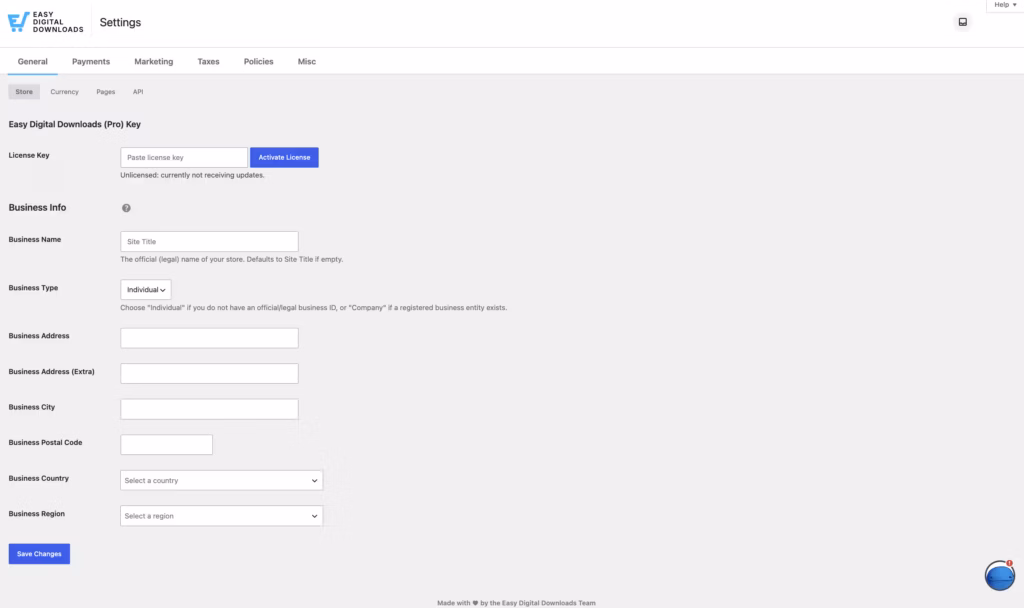
Task: Click the Save Changes button
Action: [39, 554]
